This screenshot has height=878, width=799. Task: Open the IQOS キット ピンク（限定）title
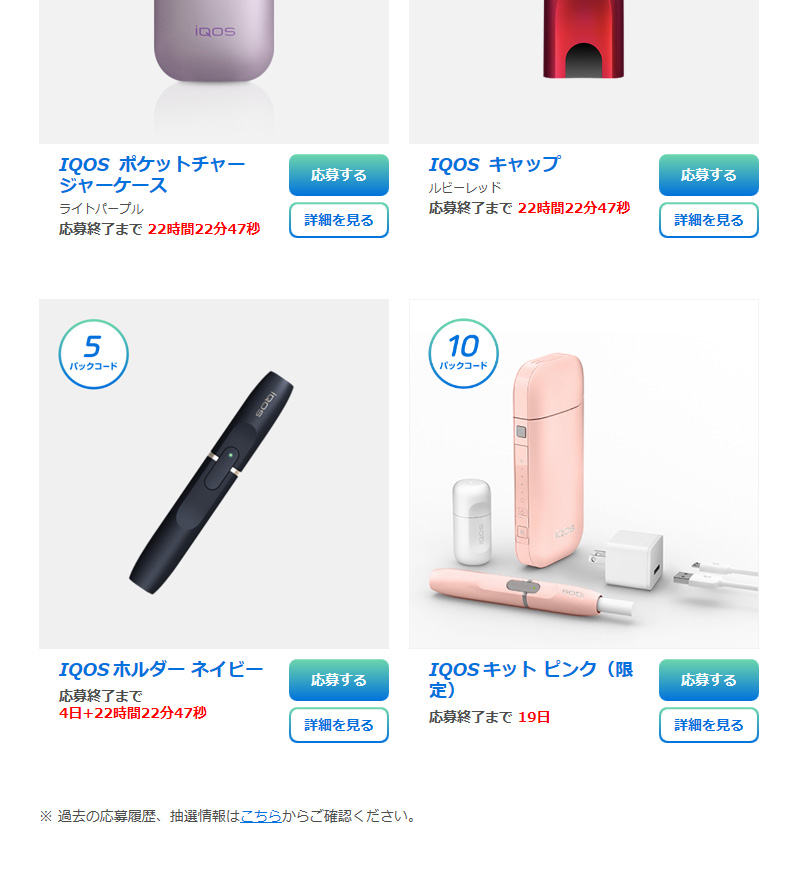click(x=531, y=679)
